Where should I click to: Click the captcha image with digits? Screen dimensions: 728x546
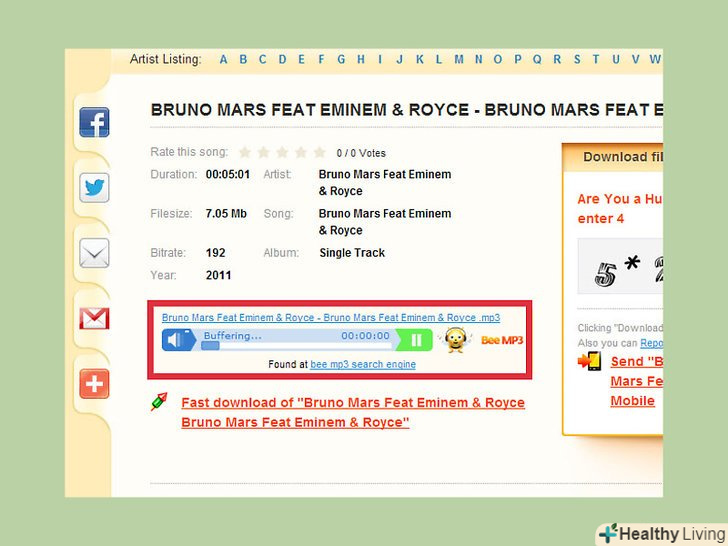pyautogui.click(x=620, y=266)
